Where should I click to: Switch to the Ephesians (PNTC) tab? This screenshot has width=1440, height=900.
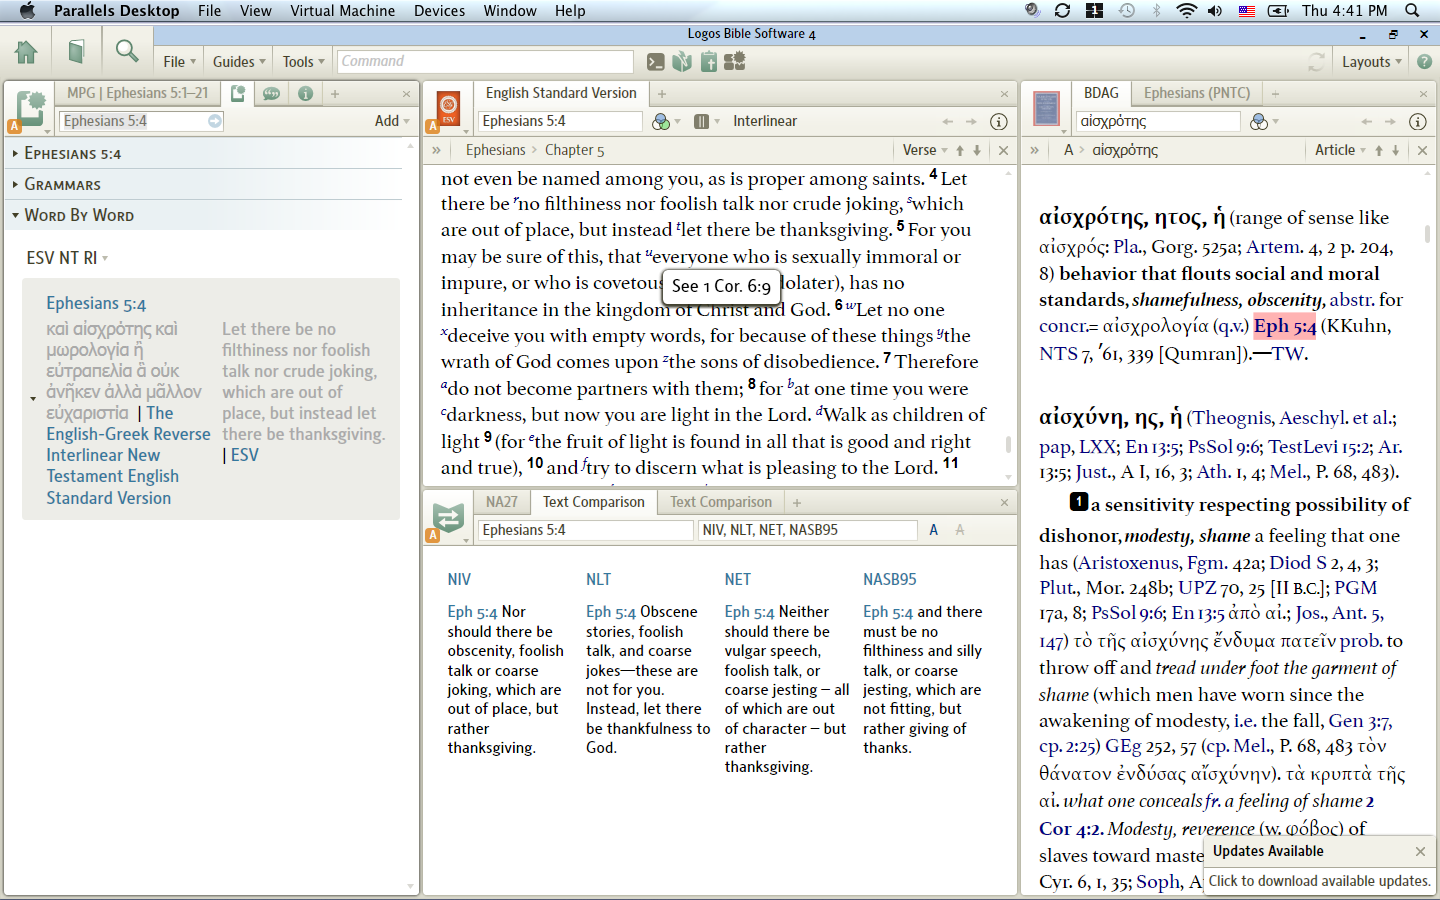[x=1197, y=93]
